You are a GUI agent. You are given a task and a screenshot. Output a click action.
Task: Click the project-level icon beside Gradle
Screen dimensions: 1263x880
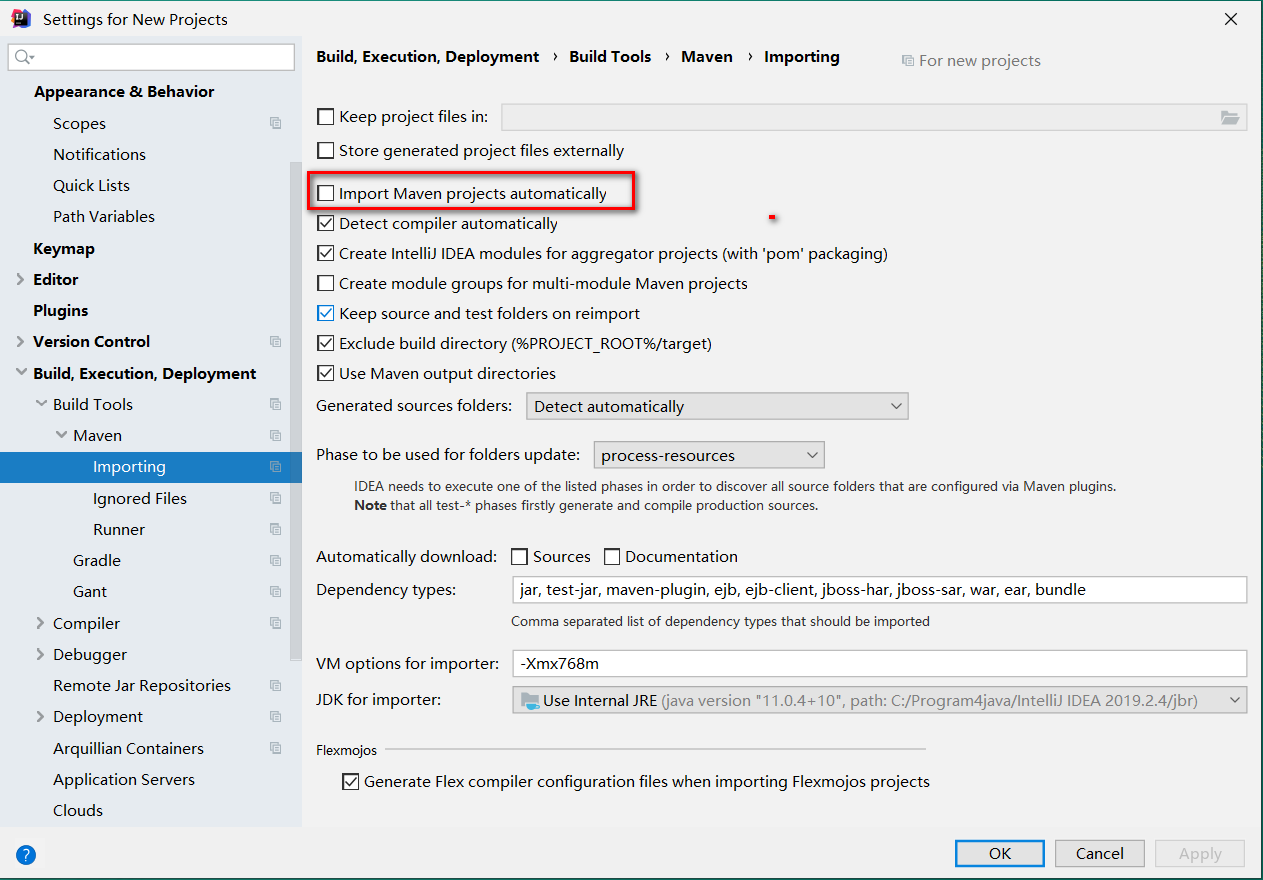tap(275, 561)
